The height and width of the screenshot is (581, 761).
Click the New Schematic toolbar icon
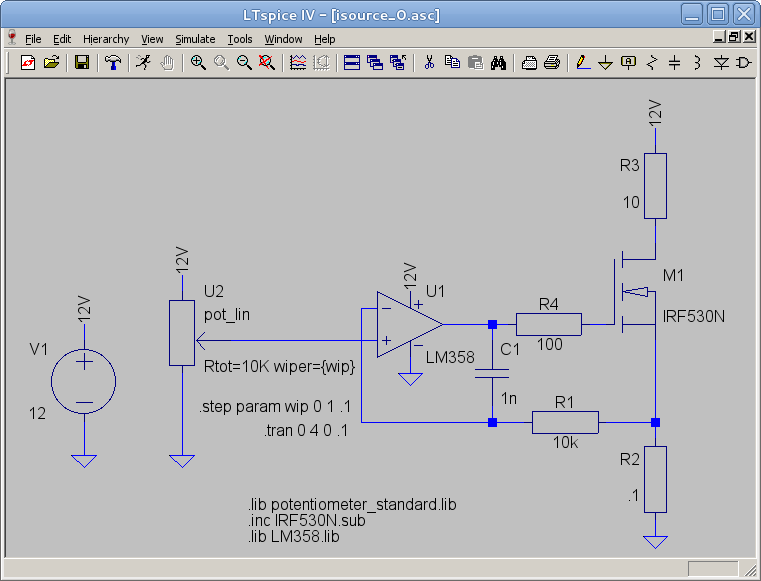point(28,63)
